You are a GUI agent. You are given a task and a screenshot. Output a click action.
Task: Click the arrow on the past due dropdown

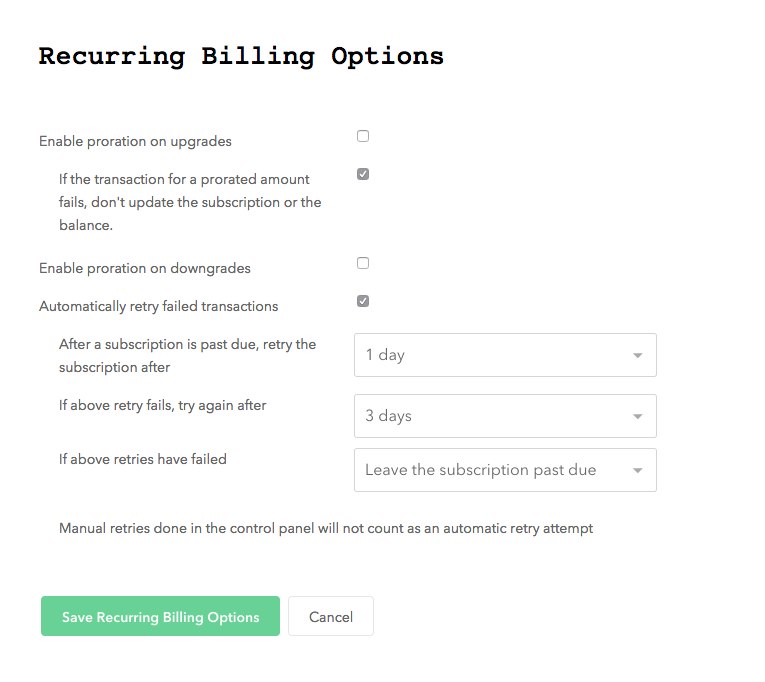coord(637,471)
